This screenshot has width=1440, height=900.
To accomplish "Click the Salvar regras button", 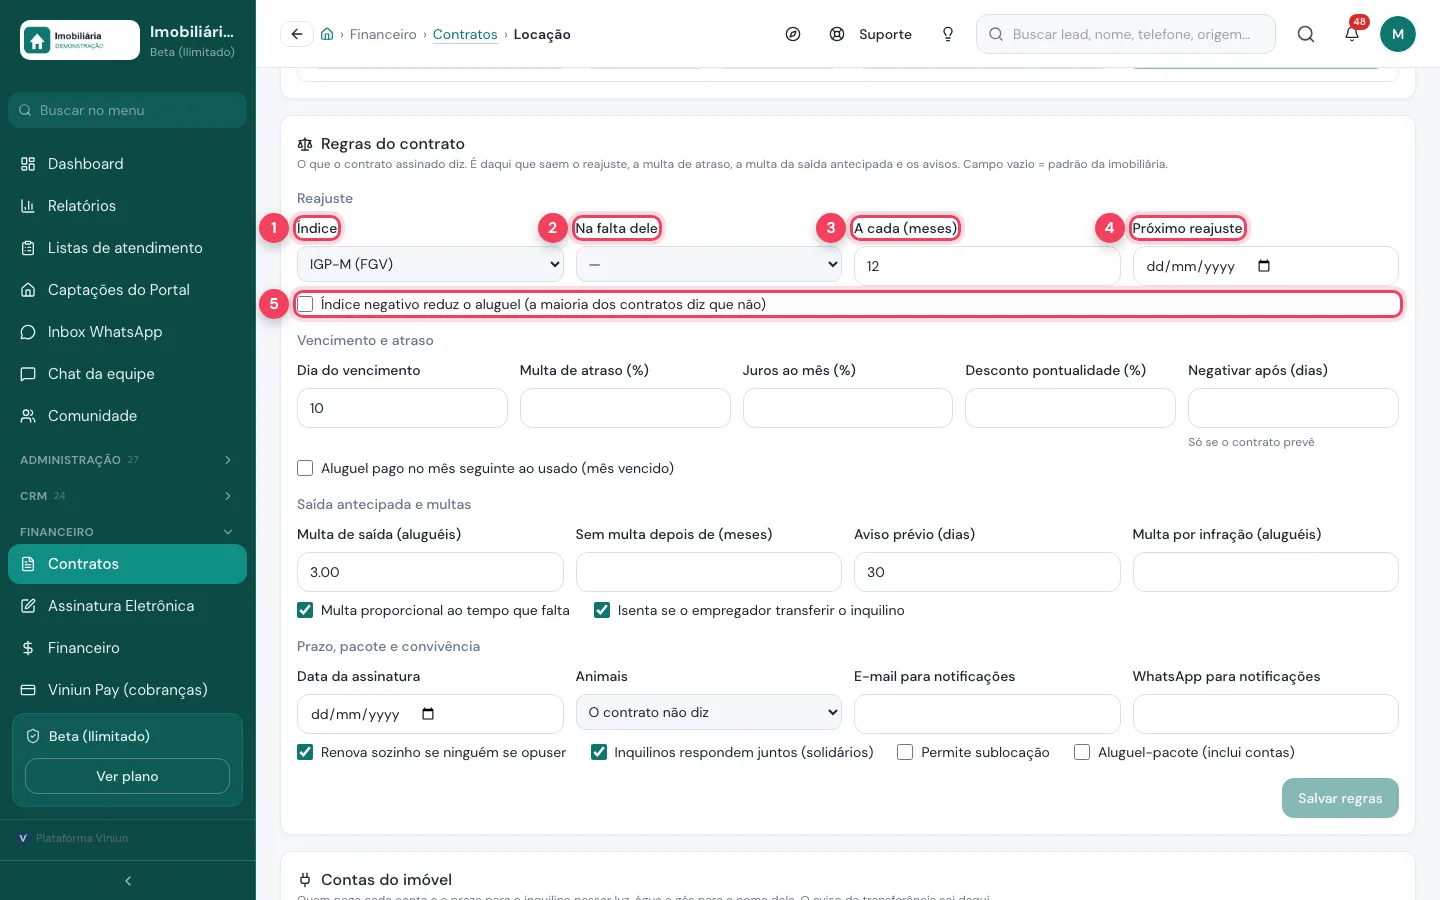I will (x=1340, y=798).
